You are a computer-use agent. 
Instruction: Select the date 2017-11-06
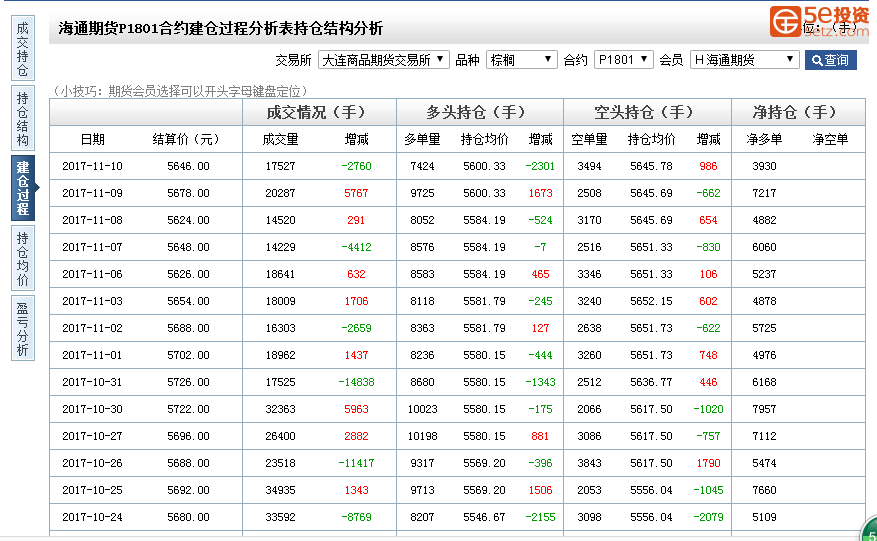click(x=92, y=274)
